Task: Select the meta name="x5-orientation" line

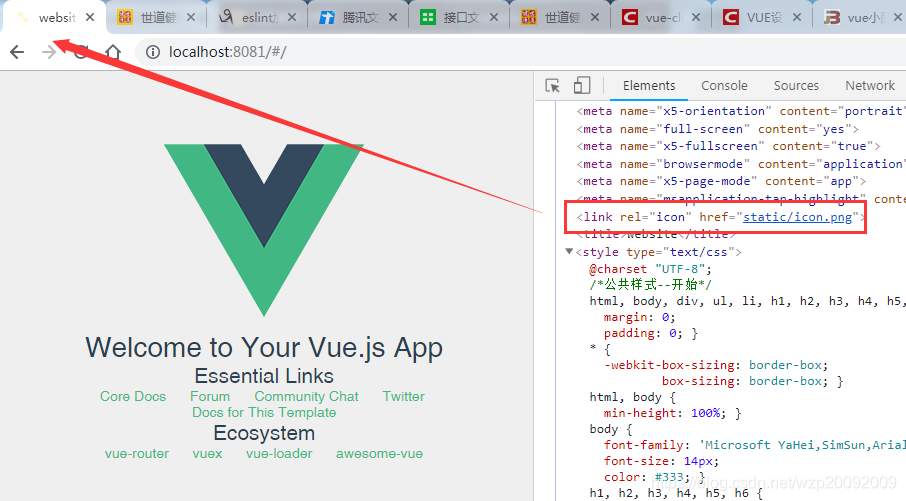Action: [741, 111]
